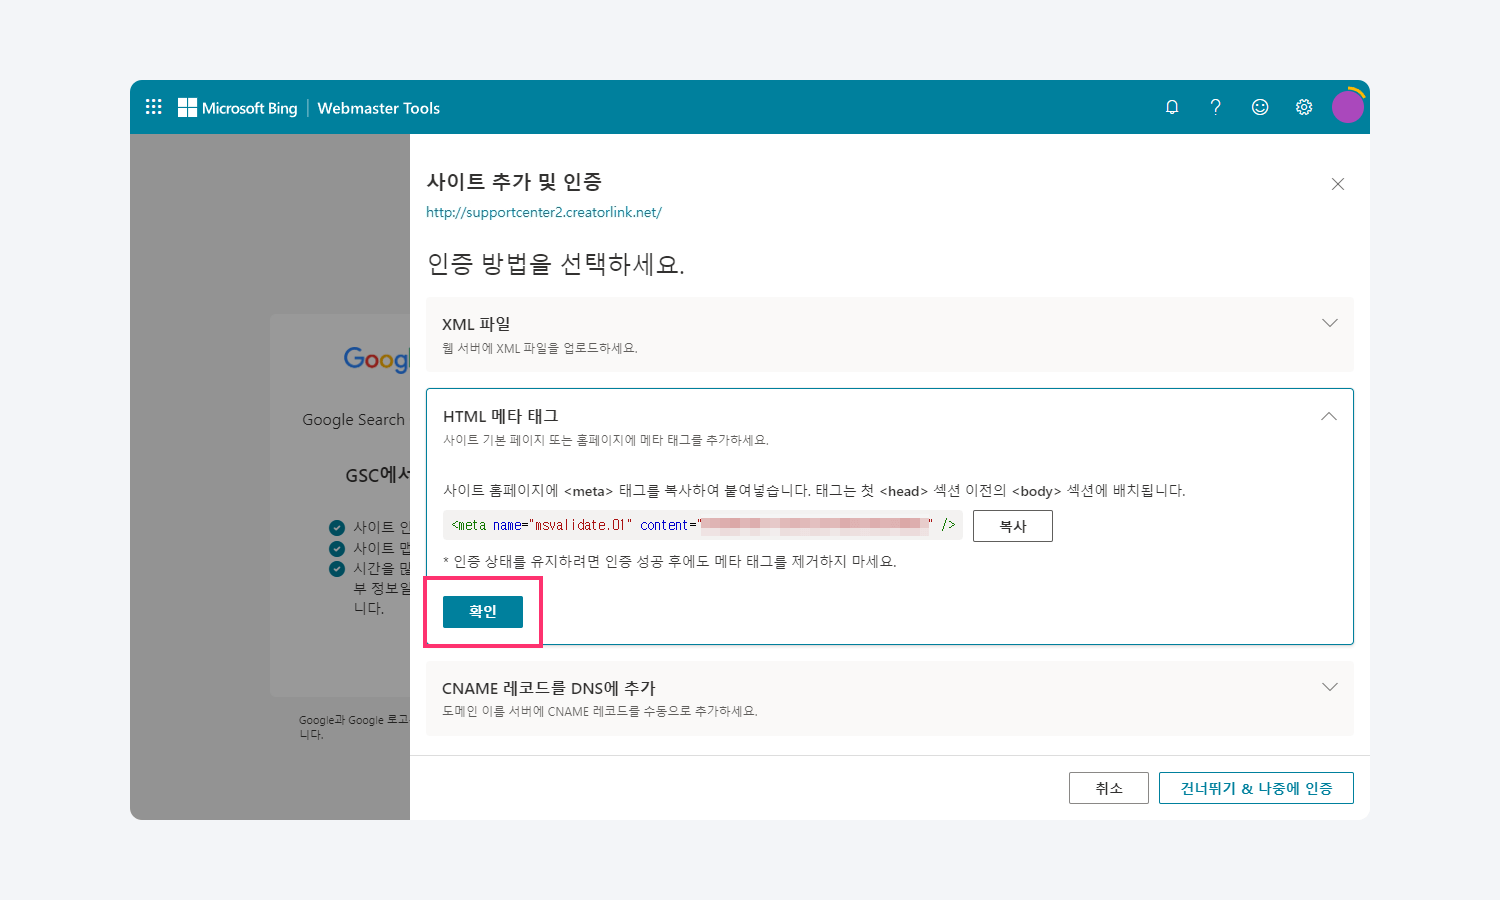Click the feedback smiley face icon
This screenshot has height=900, width=1500.
point(1260,107)
